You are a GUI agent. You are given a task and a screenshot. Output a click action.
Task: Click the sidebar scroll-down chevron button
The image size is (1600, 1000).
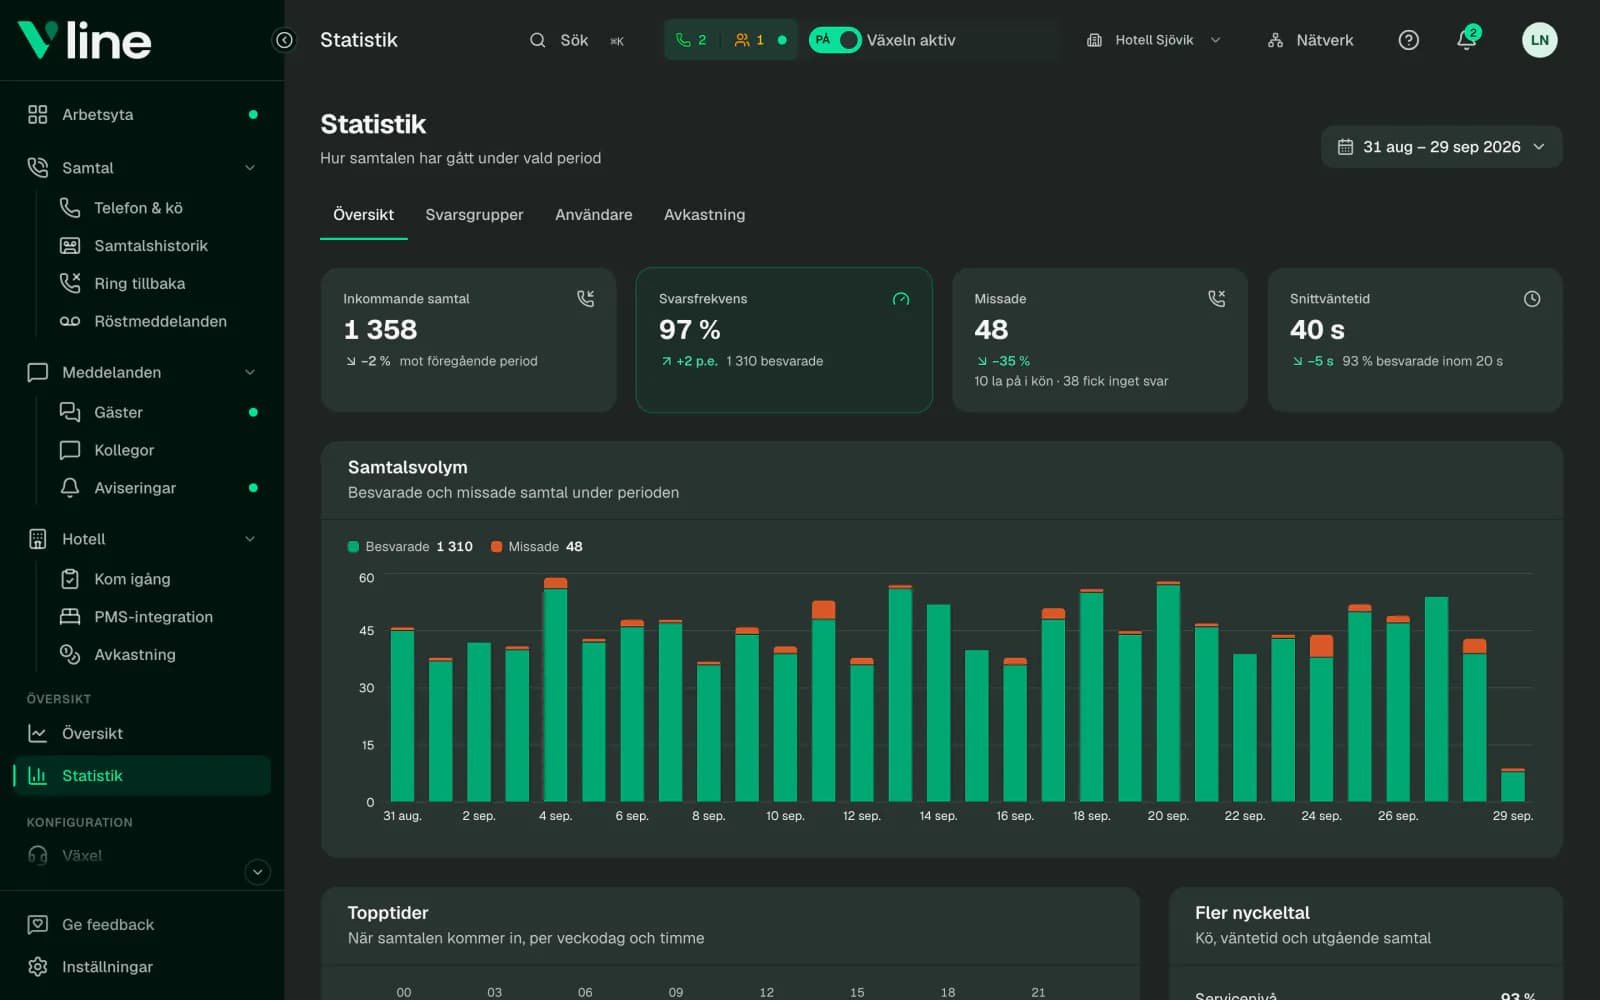coord(257,872)
